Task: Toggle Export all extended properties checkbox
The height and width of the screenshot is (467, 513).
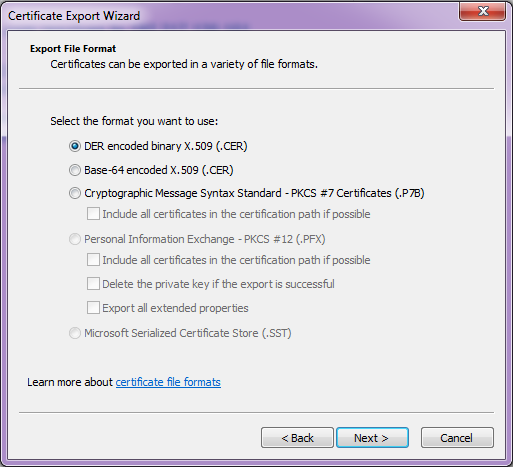Action: (x=93, y=308)
